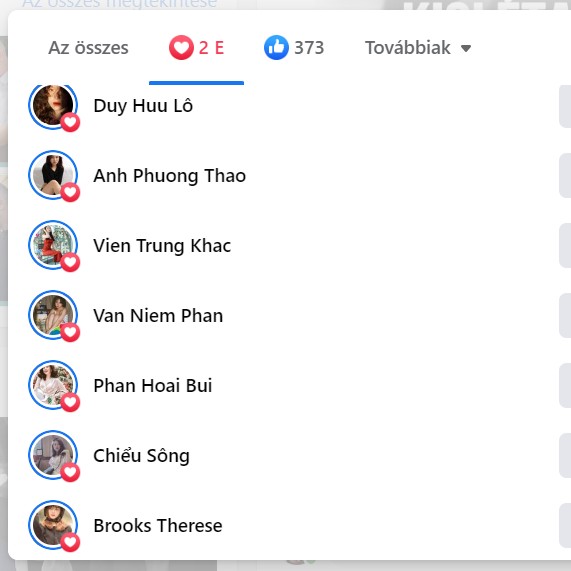
Task: Visit Chiểu Sông's profile name link
Action: 142,456
